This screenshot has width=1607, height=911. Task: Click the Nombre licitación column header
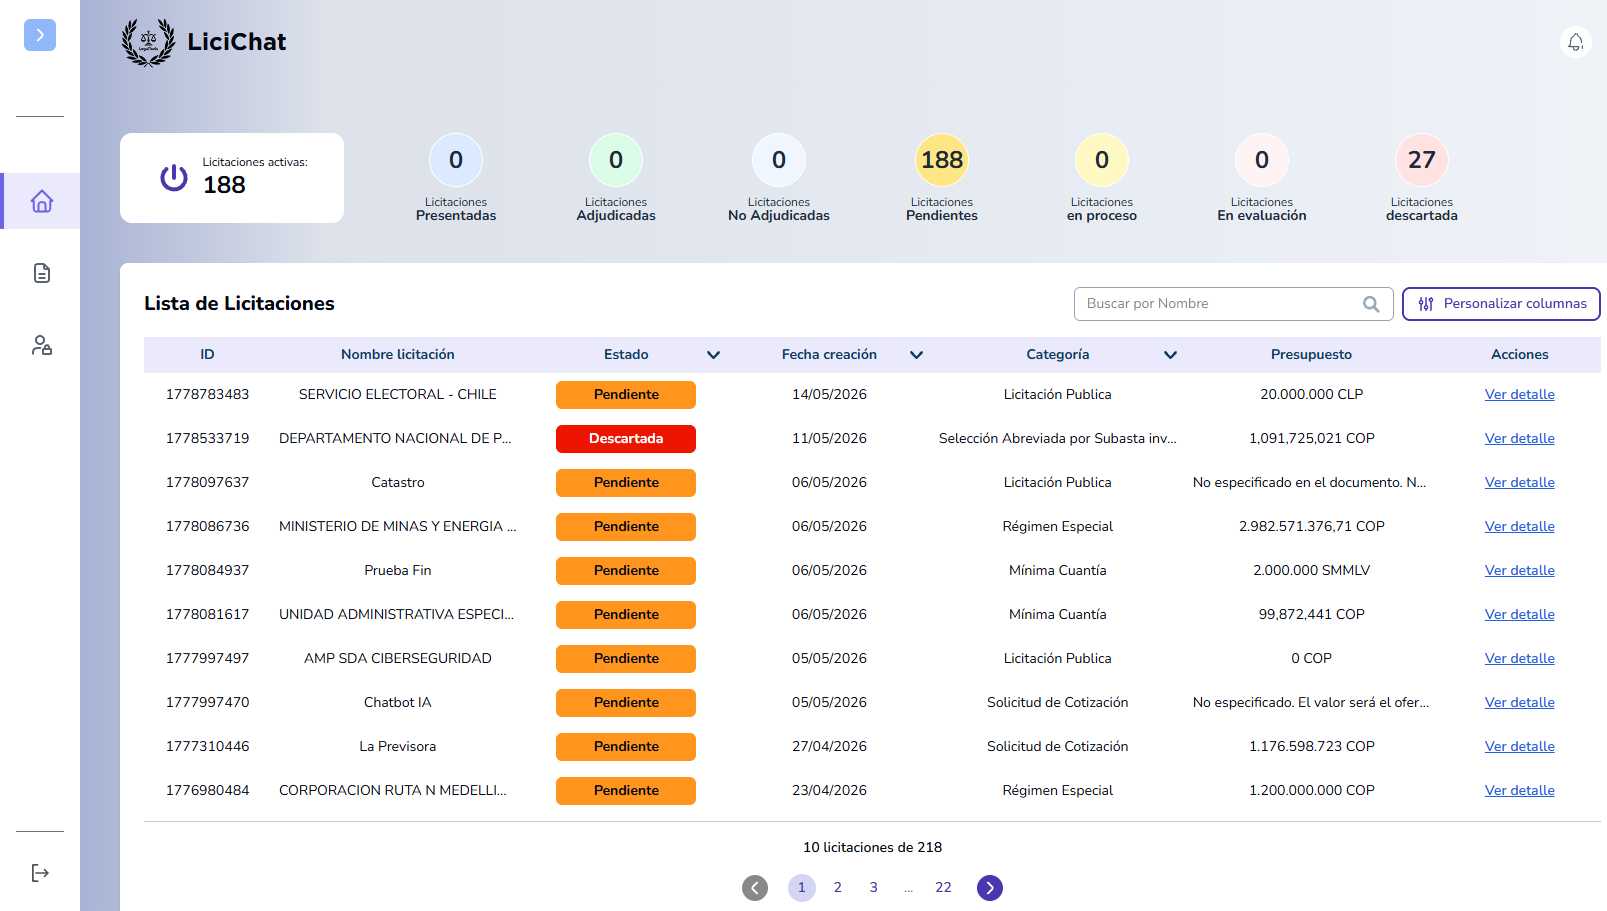(398, 355)
